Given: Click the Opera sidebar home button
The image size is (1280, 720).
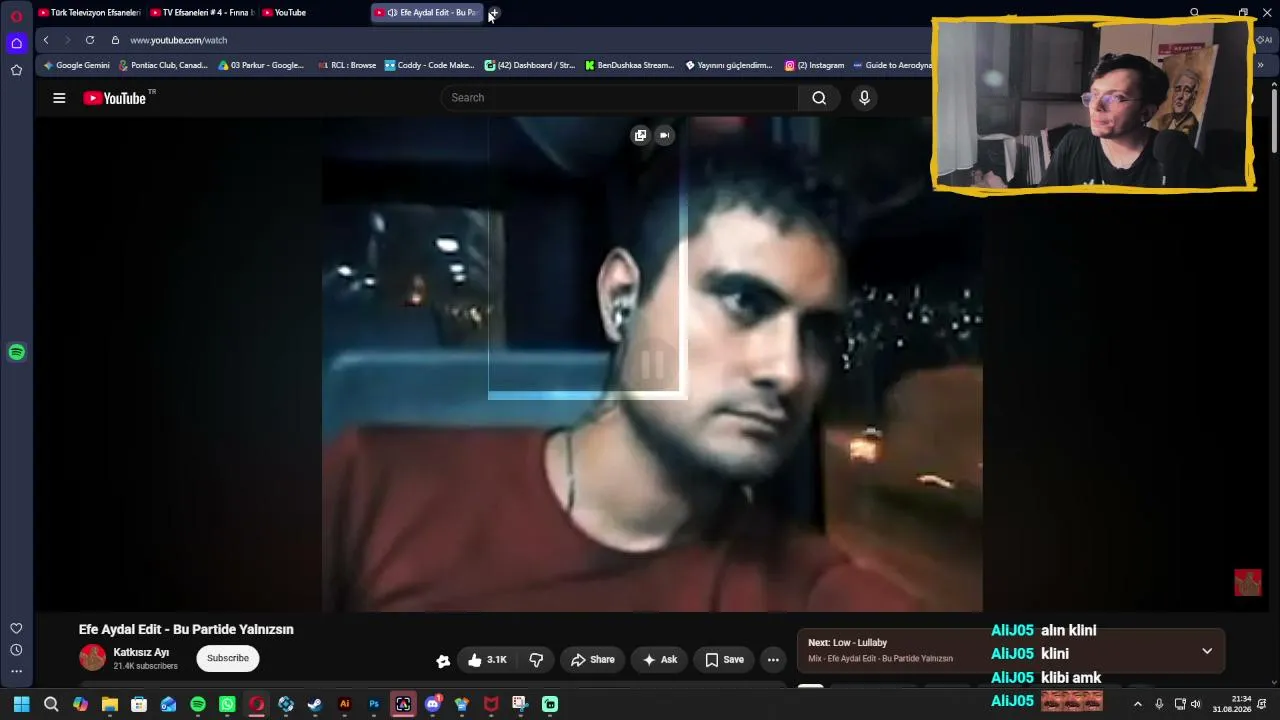Looking at the screenshot, I should pyautogui.click(x=16, y=43).
